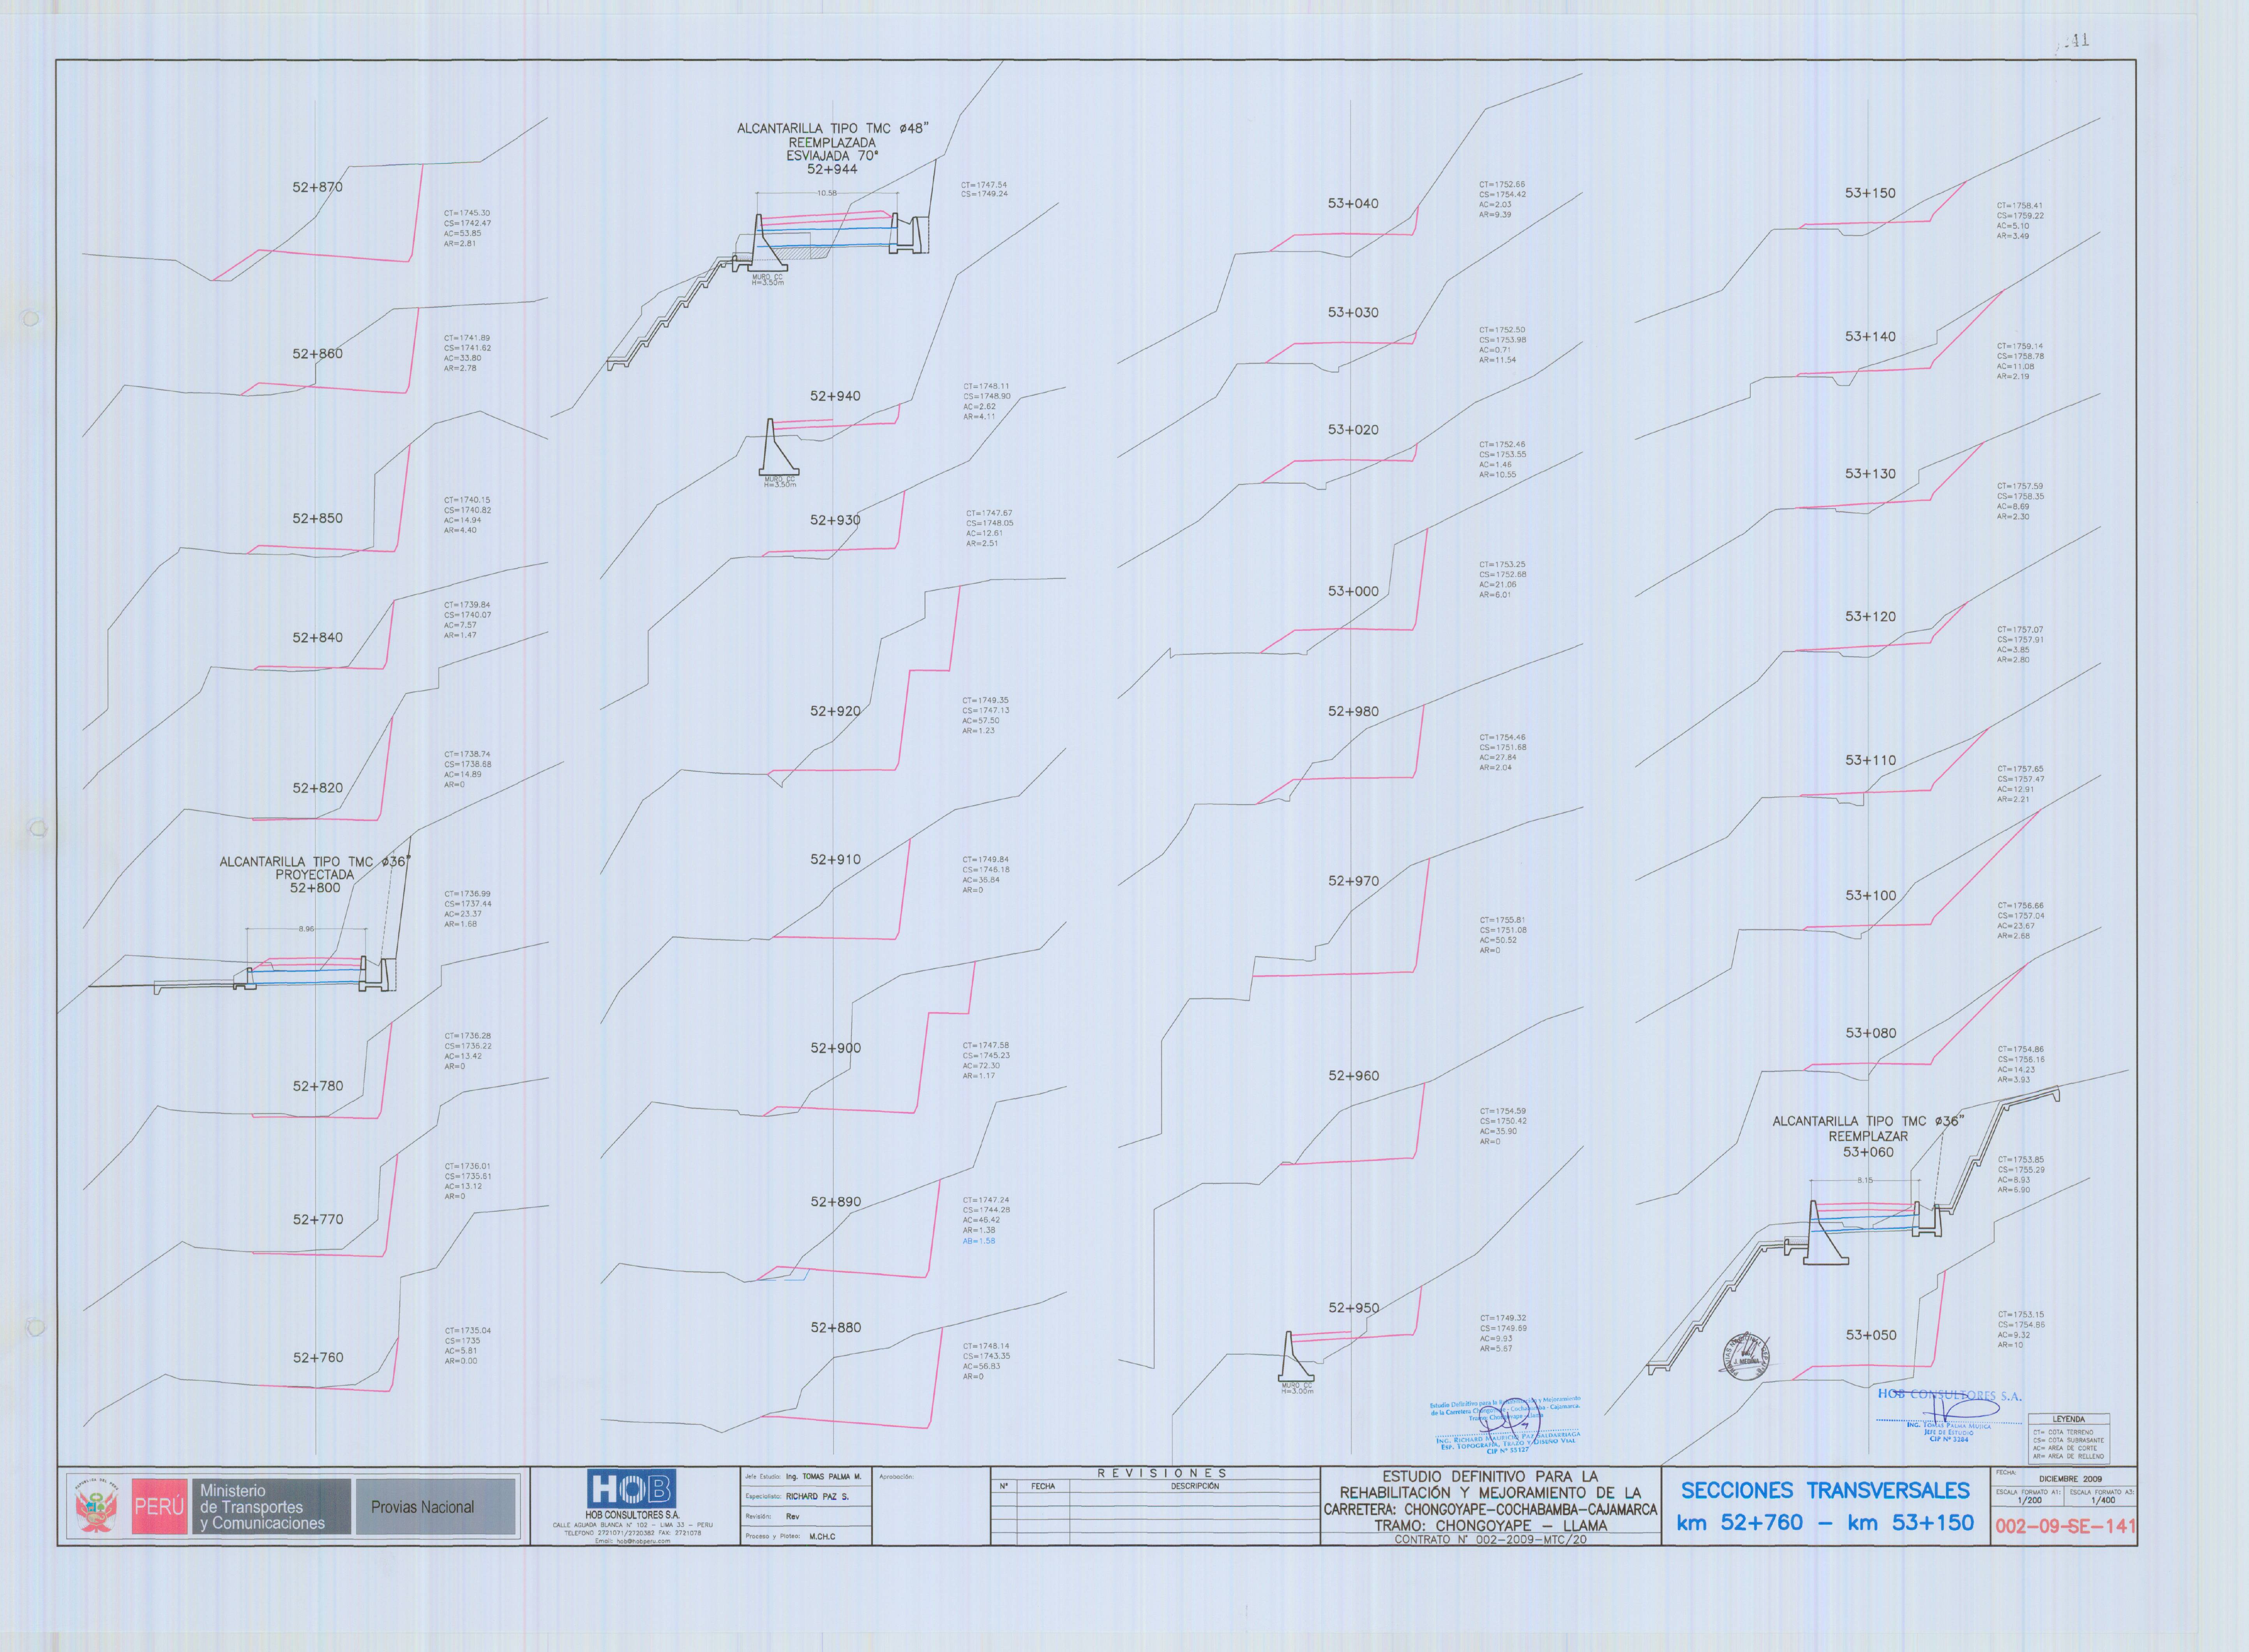The width and height of the screenshot is (2249, 1652).
Task: Click station label 53+120
Action: point(1870,617)
